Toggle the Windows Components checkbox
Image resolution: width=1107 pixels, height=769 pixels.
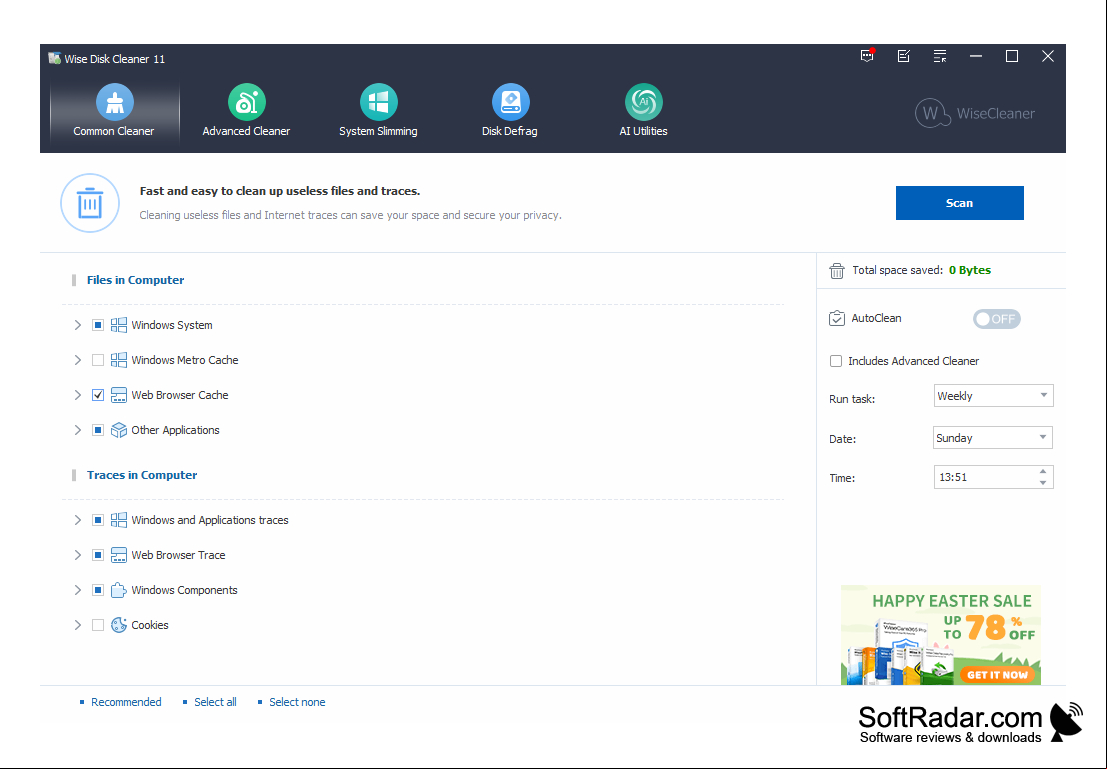[x=98, y=590]
